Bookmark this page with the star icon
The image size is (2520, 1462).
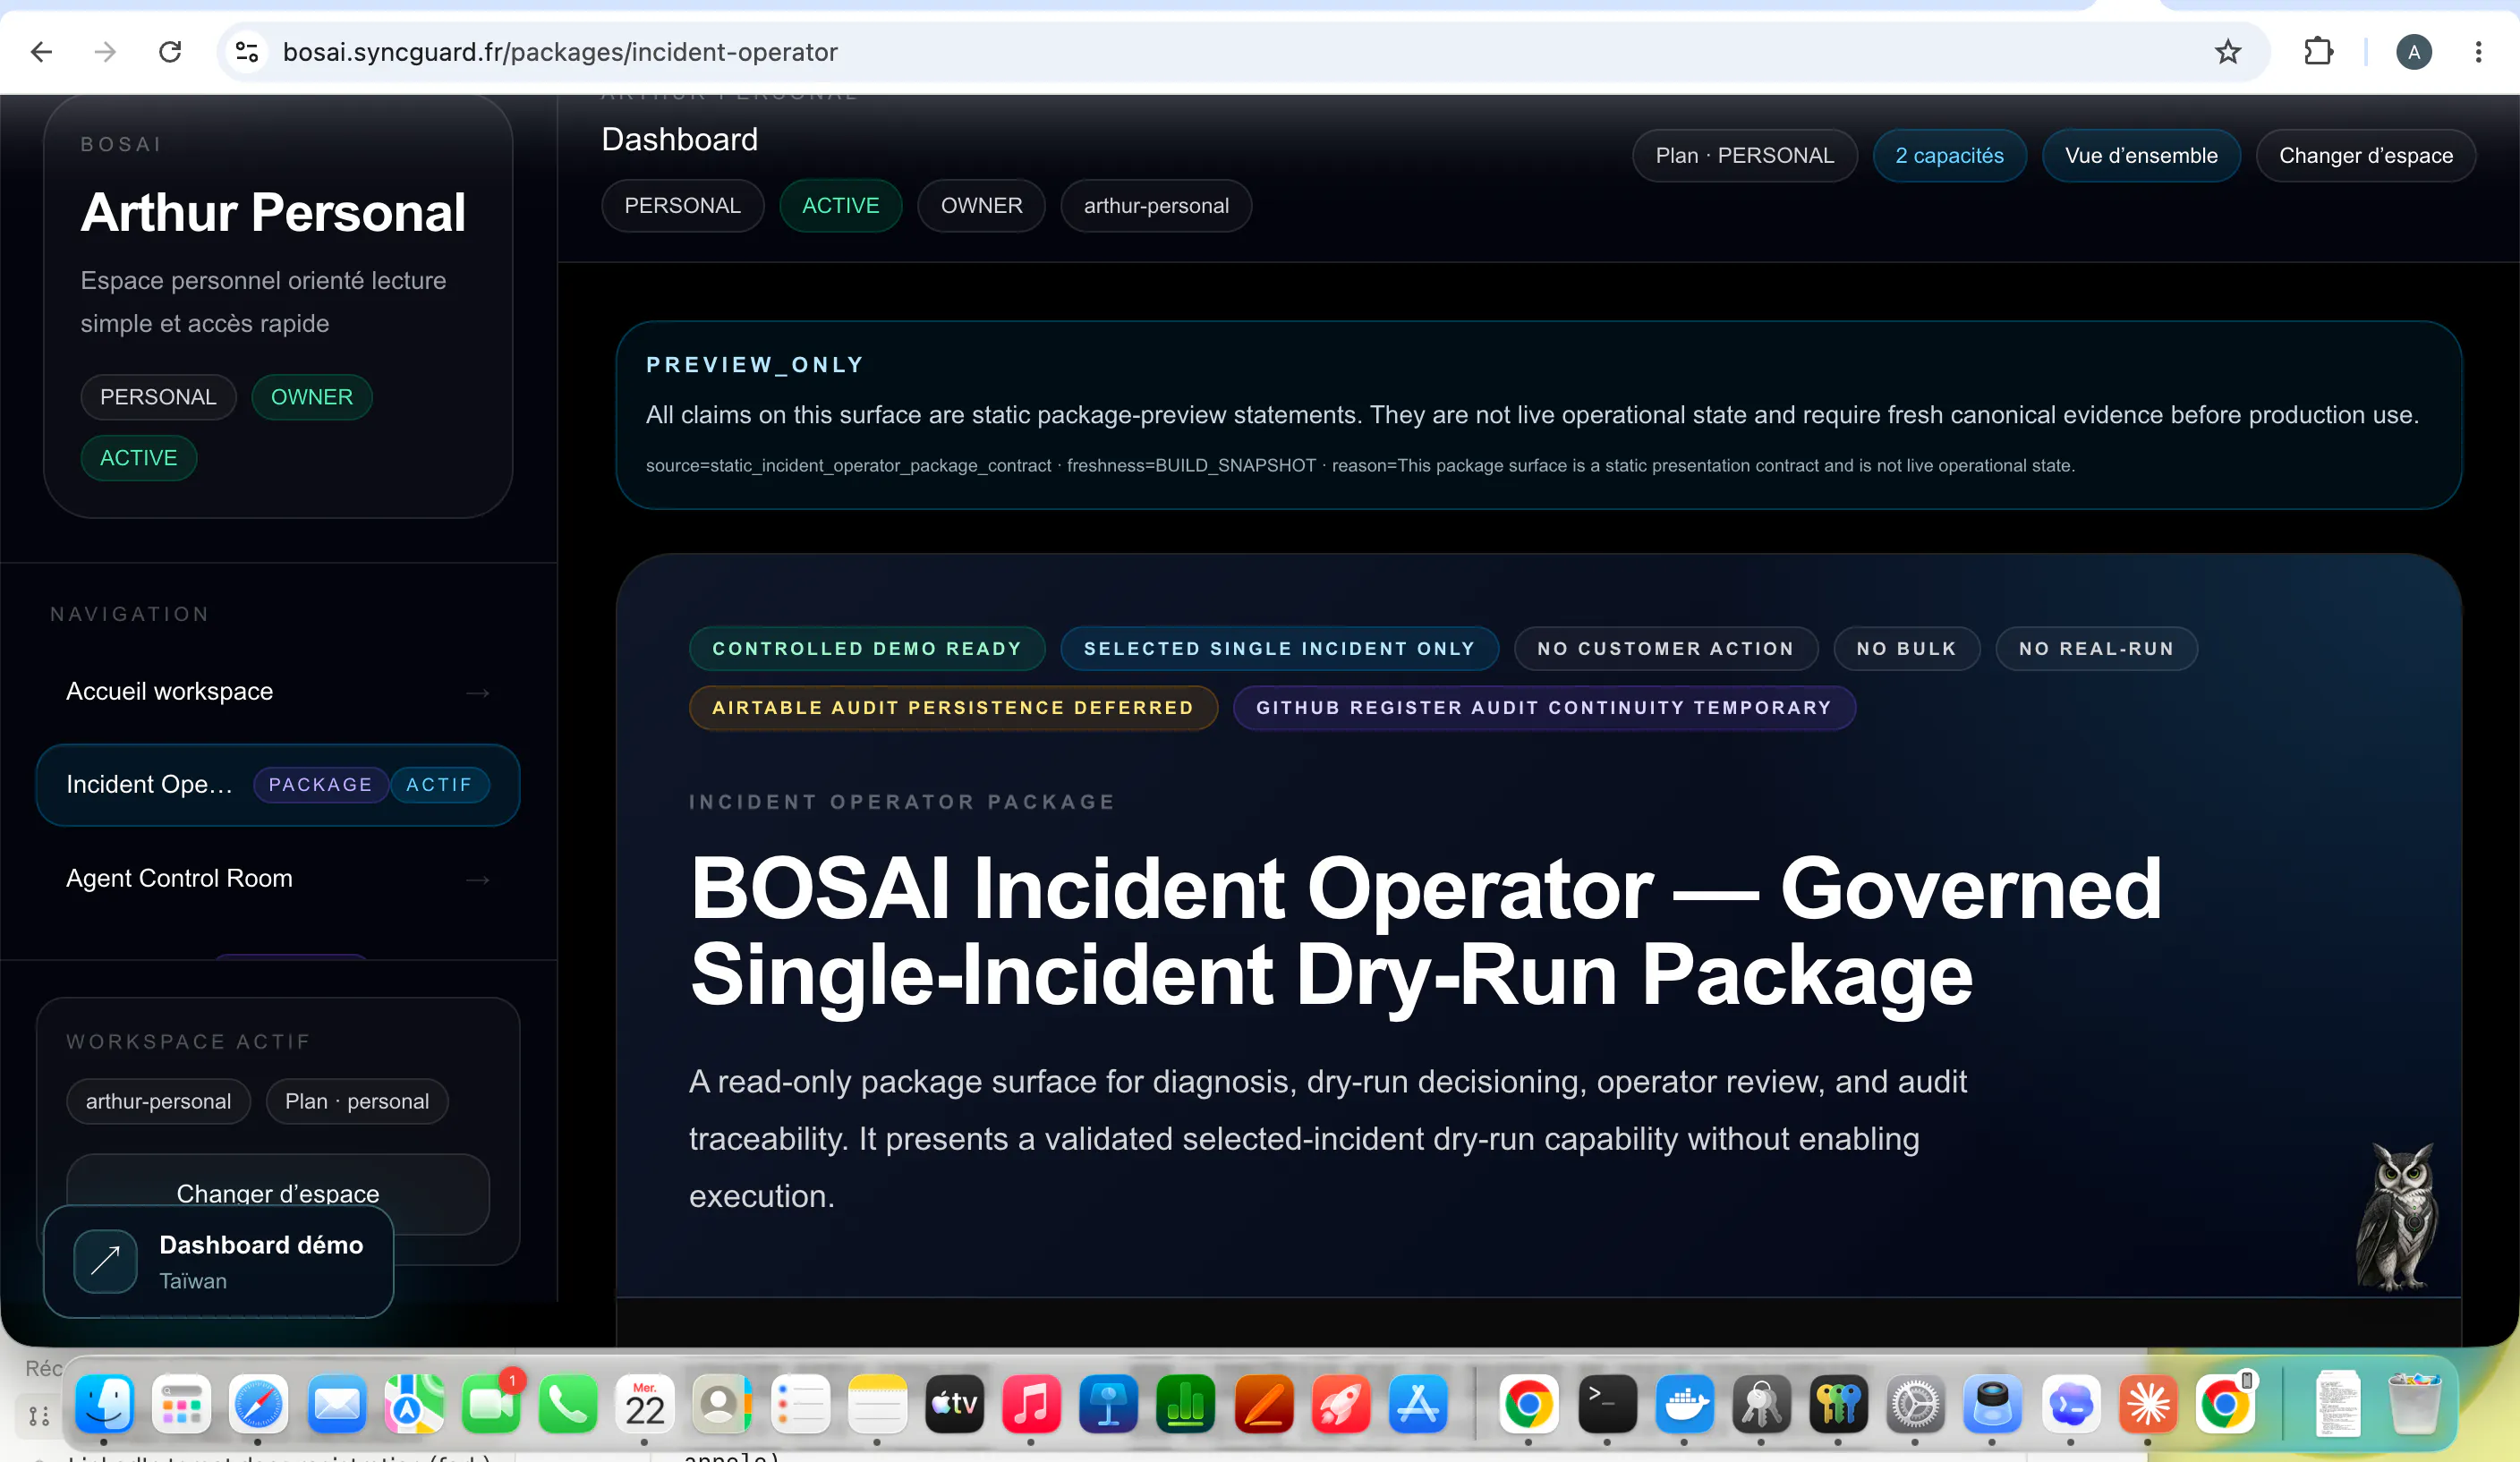[2227, 52]
